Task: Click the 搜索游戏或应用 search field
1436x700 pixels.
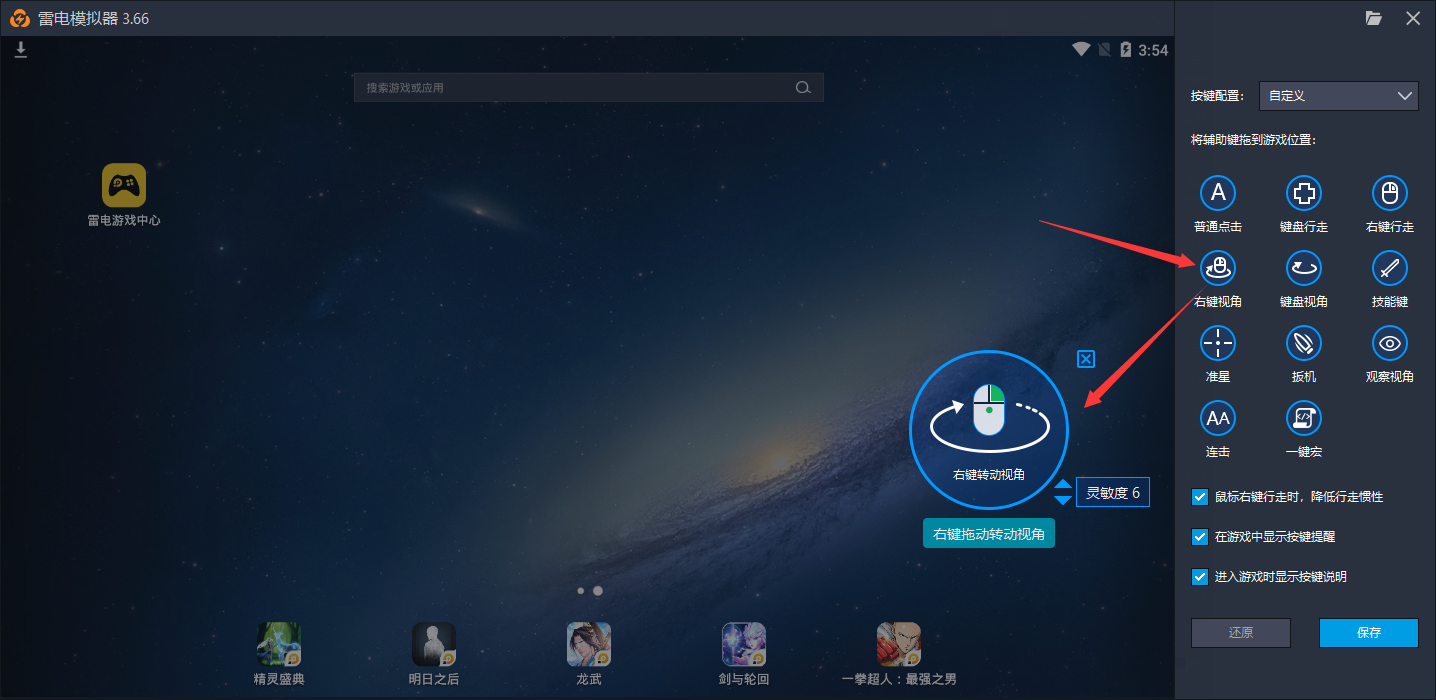Action: pyautogui.click(x=589, y=87)
